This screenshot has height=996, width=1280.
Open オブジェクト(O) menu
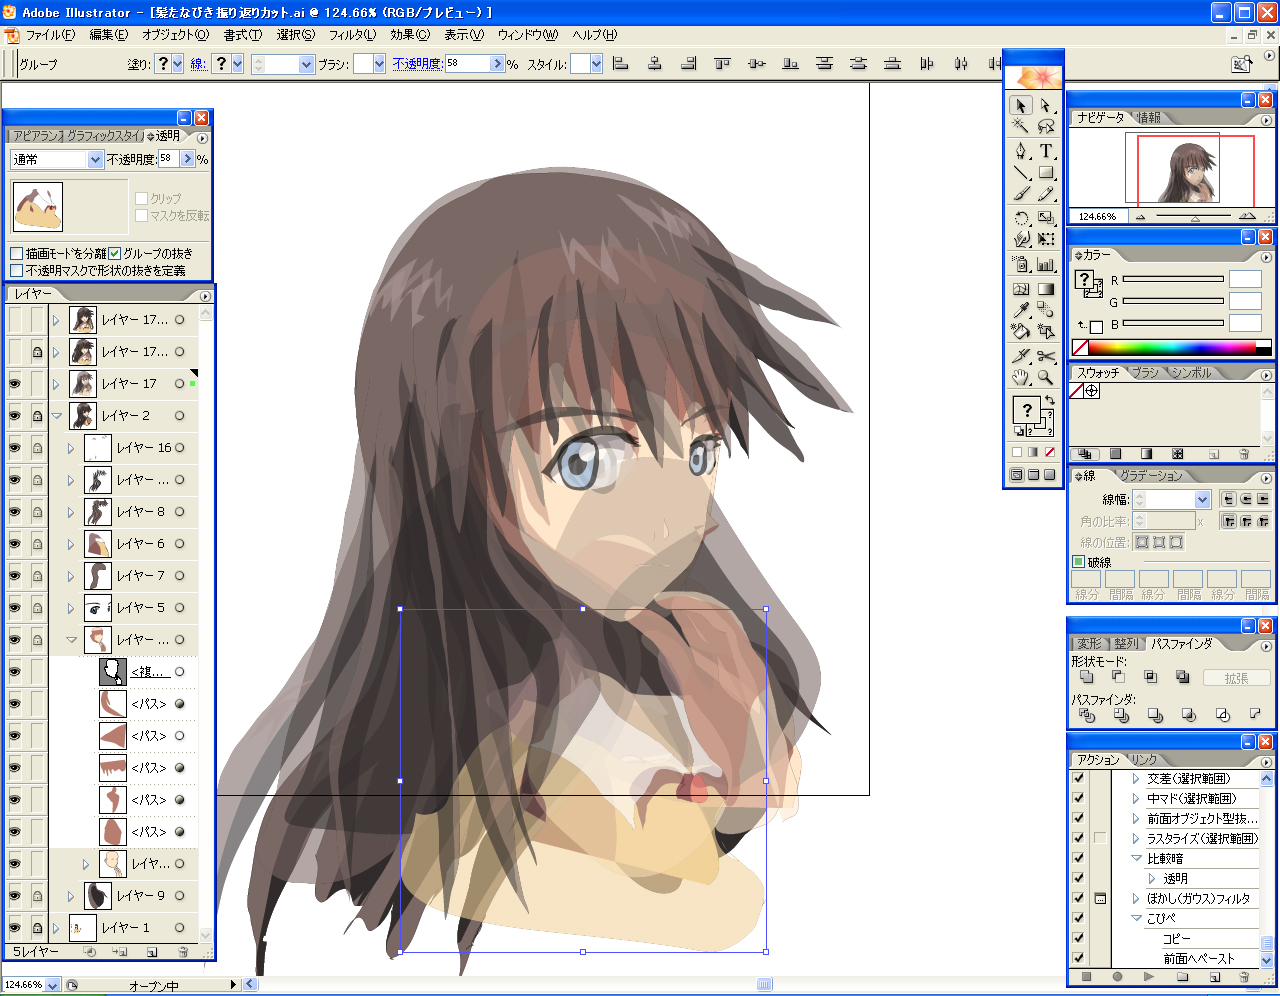[x=175, y=35]
